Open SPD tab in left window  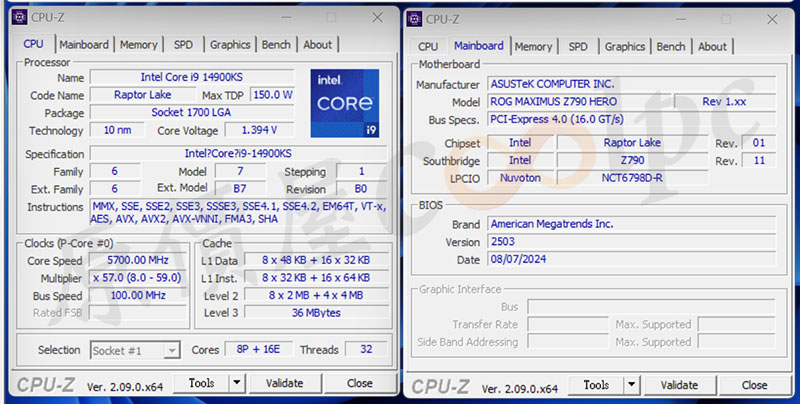coord(183,44)
